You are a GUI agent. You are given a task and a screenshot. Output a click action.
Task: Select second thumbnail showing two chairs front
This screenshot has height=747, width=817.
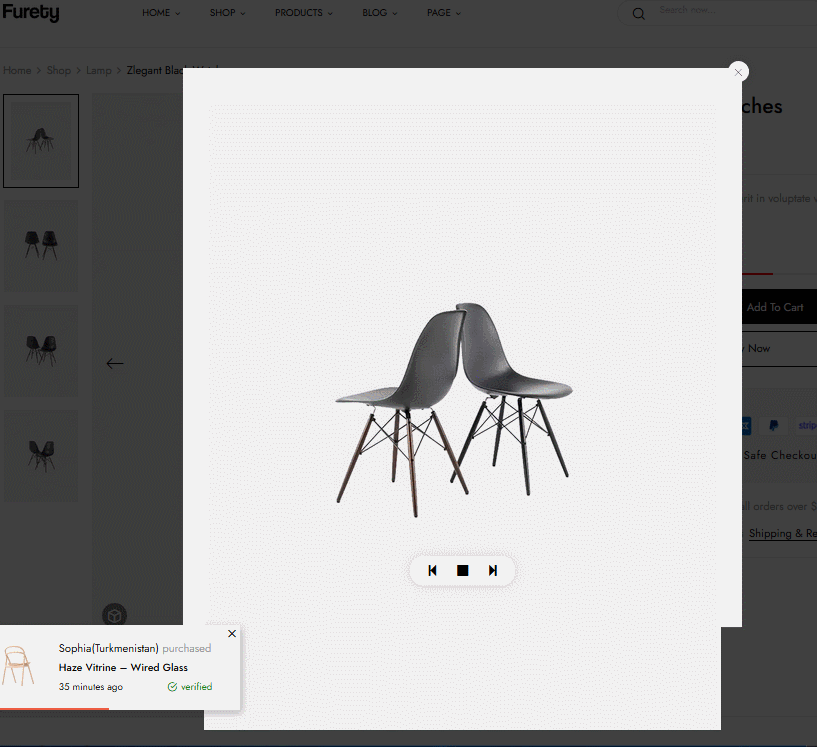pos(41,246)
